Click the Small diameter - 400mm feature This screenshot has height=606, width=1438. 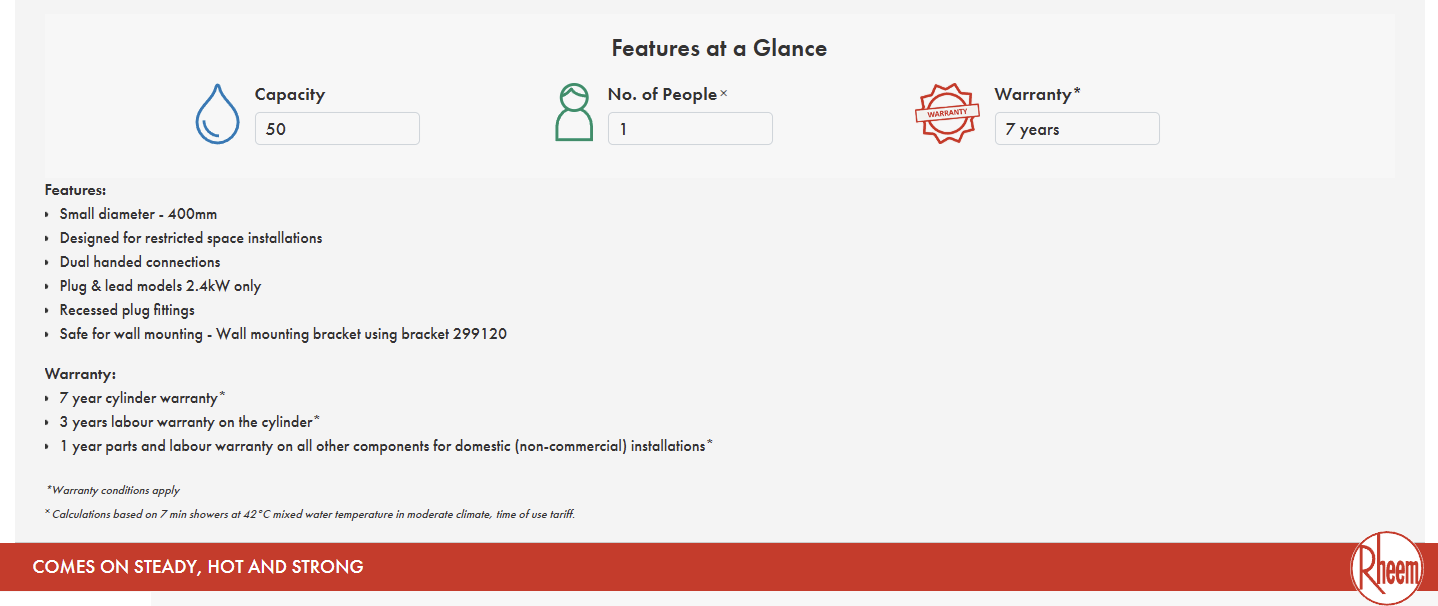[x=138, y=214]
